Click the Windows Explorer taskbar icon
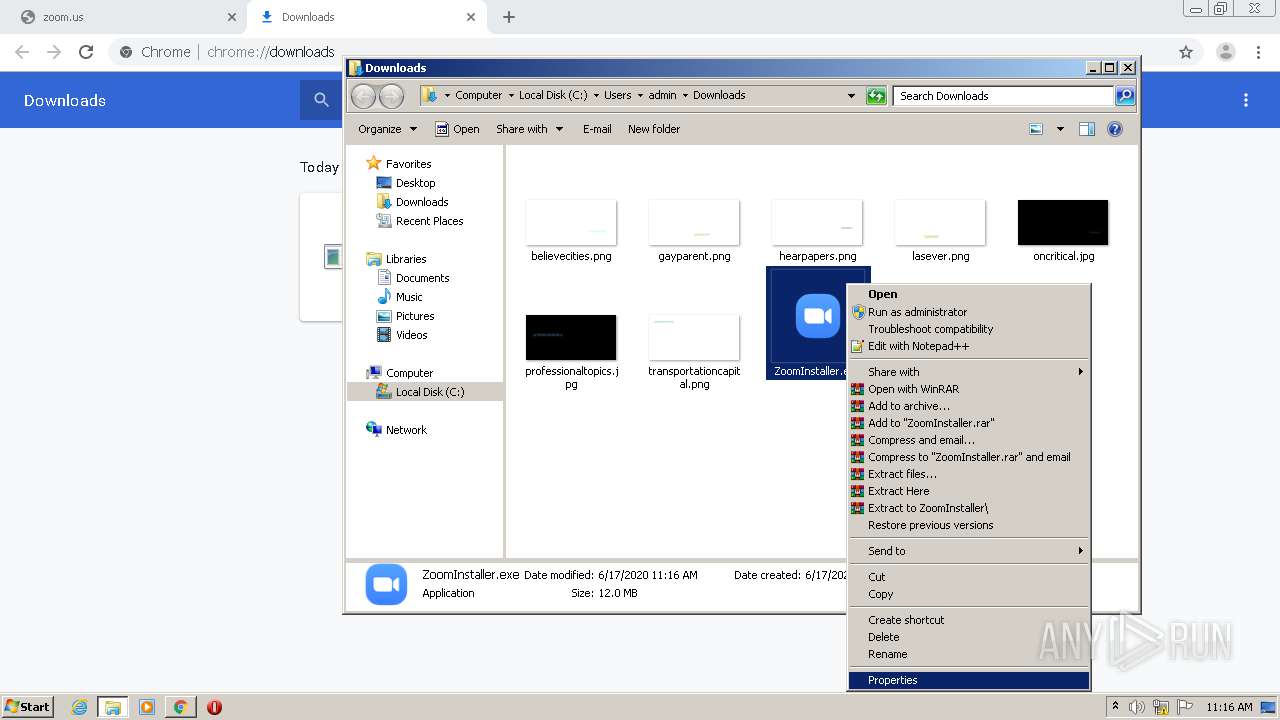Viewport: 1280px width, 720px height. 113,707
